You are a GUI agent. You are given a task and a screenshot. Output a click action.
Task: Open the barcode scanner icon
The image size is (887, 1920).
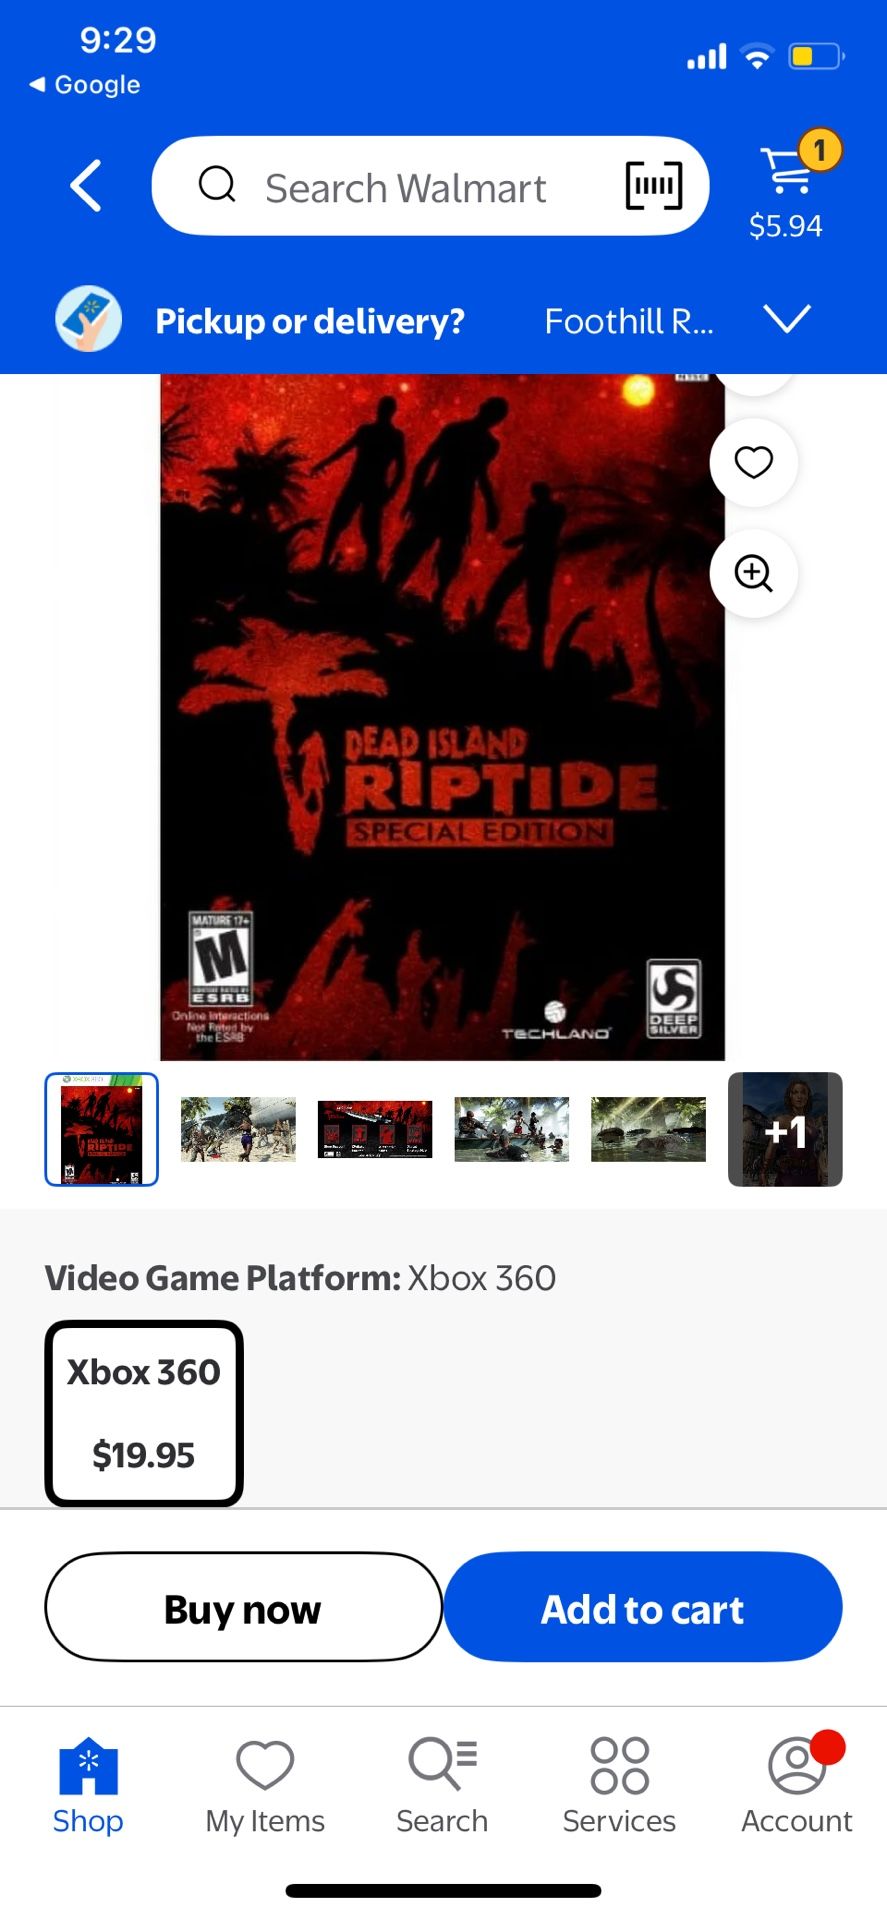[654, 186]
